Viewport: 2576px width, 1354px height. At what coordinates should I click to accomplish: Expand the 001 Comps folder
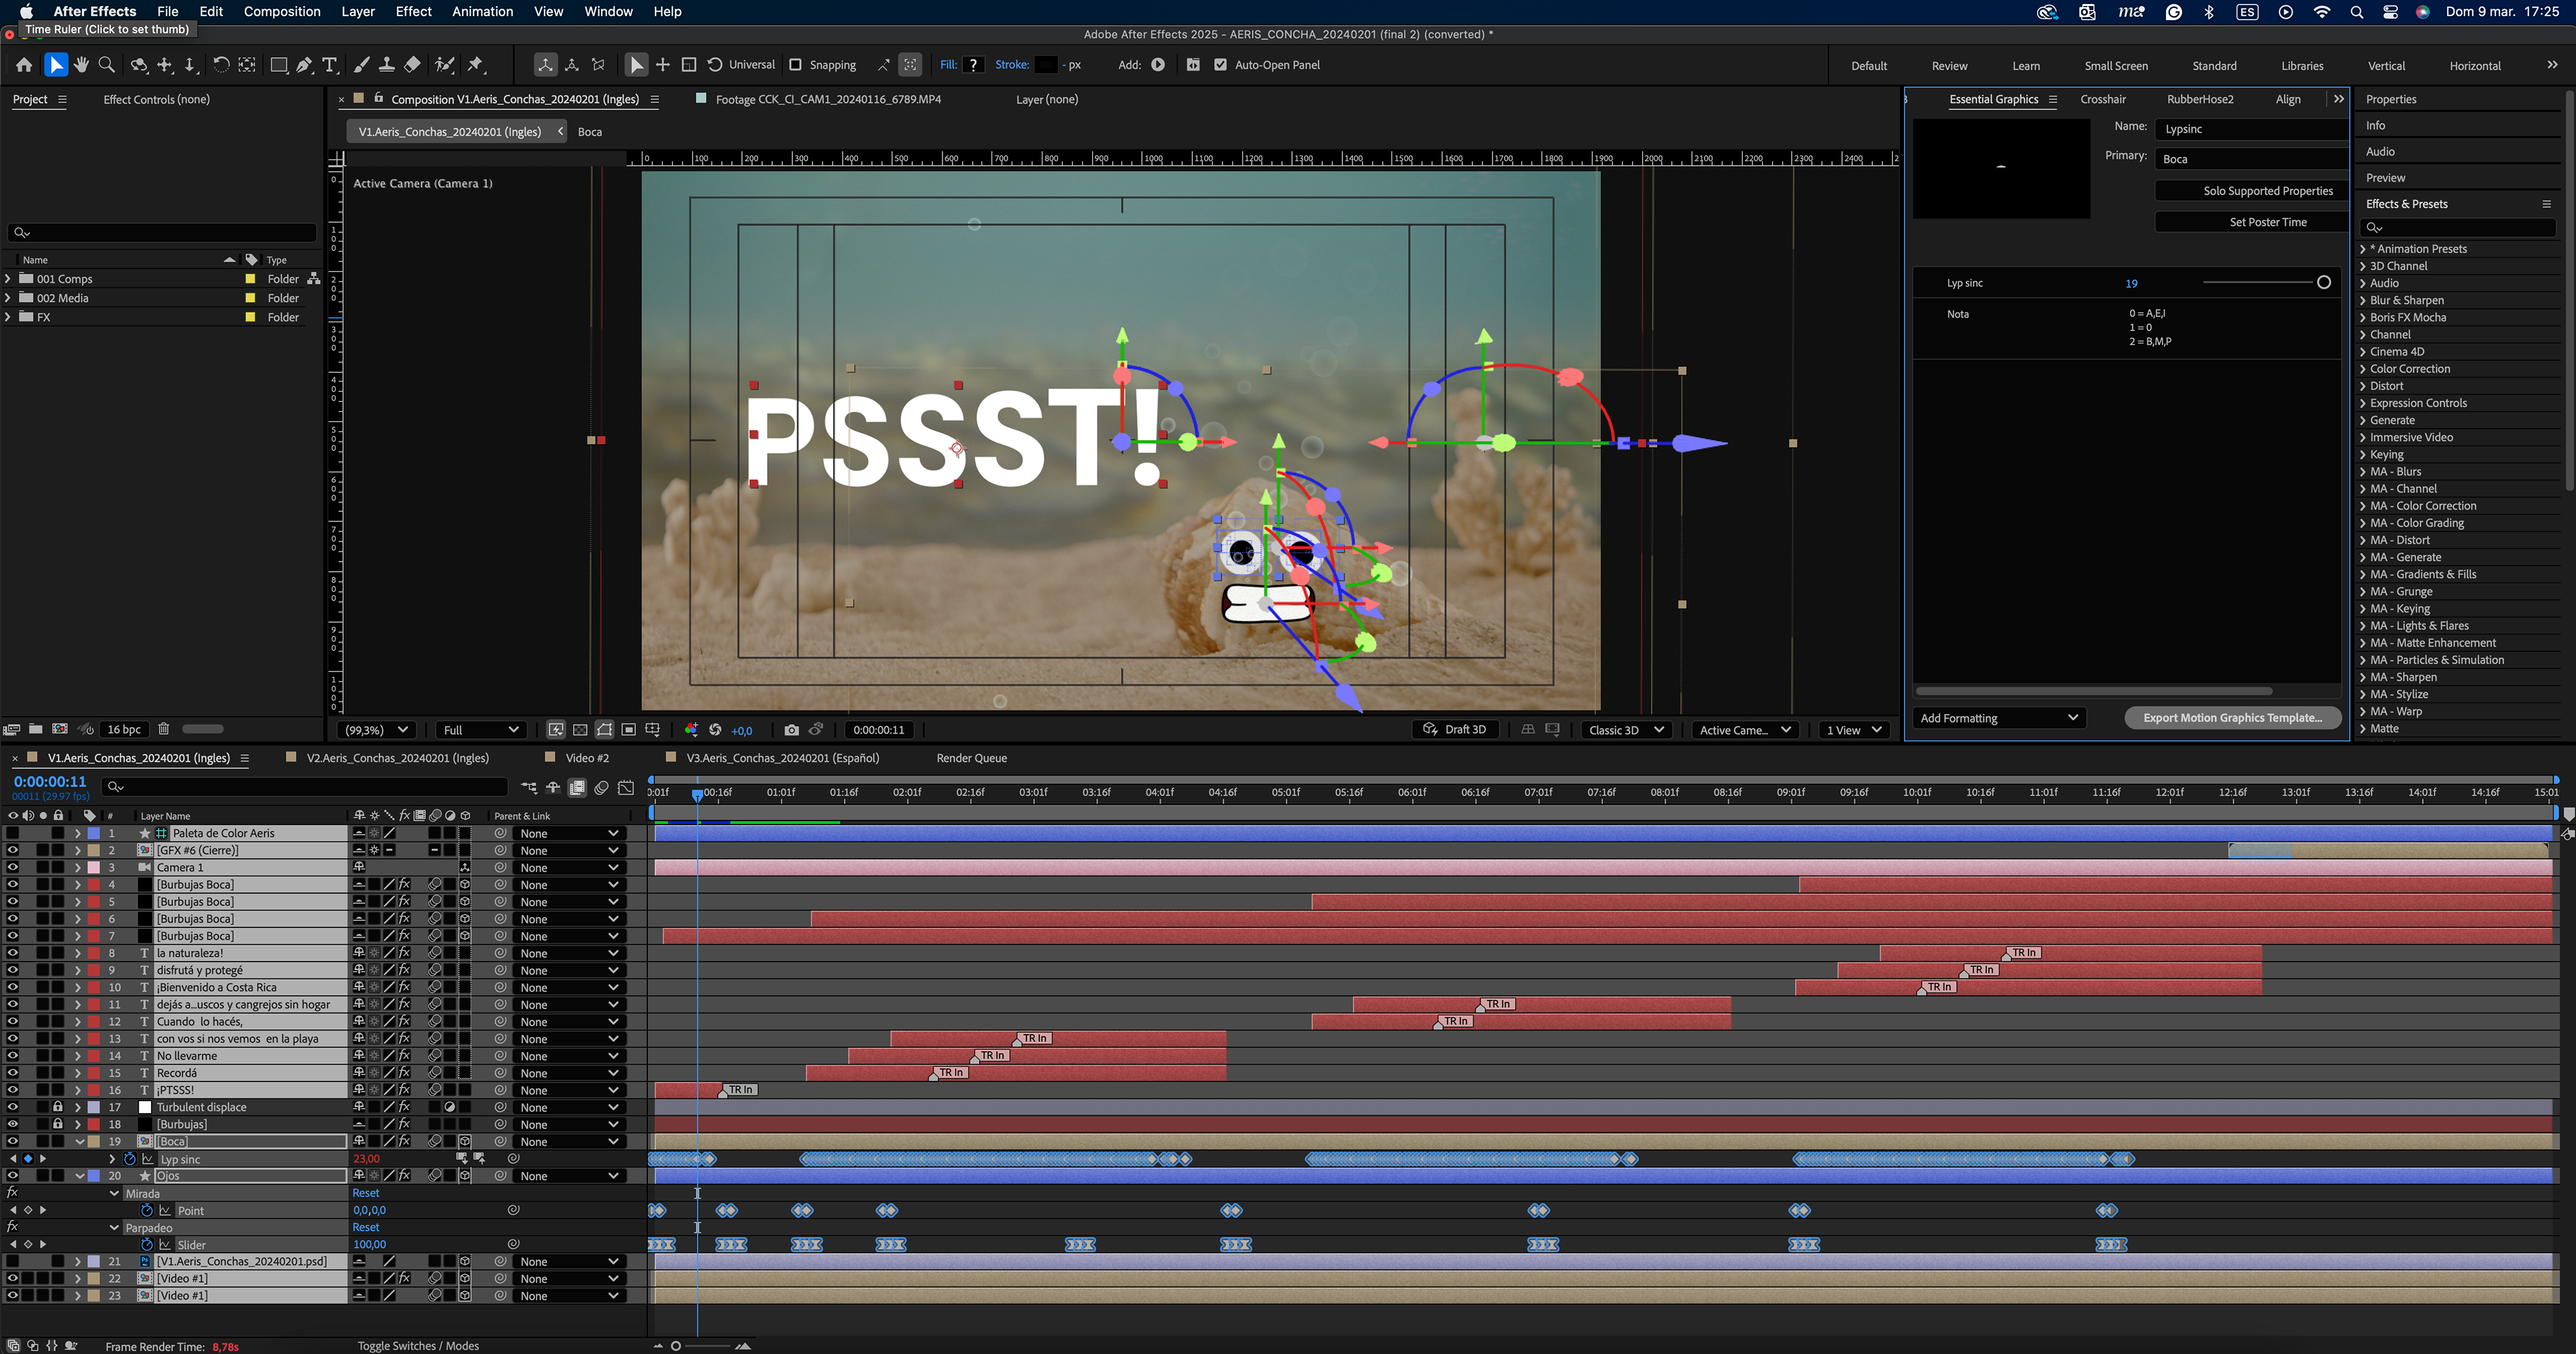9,279
